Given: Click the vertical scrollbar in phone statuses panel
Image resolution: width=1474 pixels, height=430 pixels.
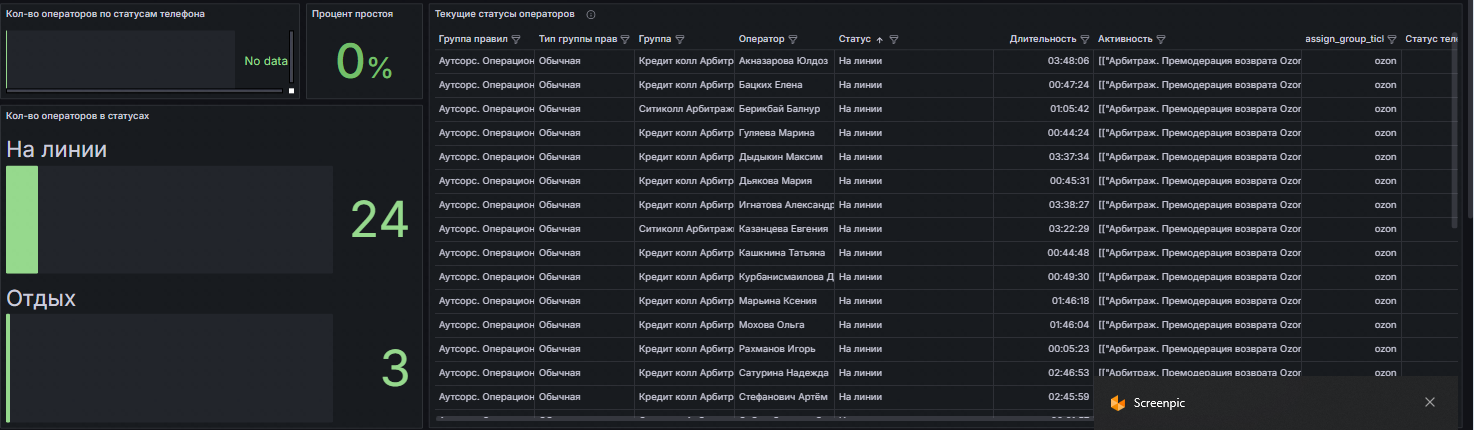Looking at the screenshot, I should 291,58.
